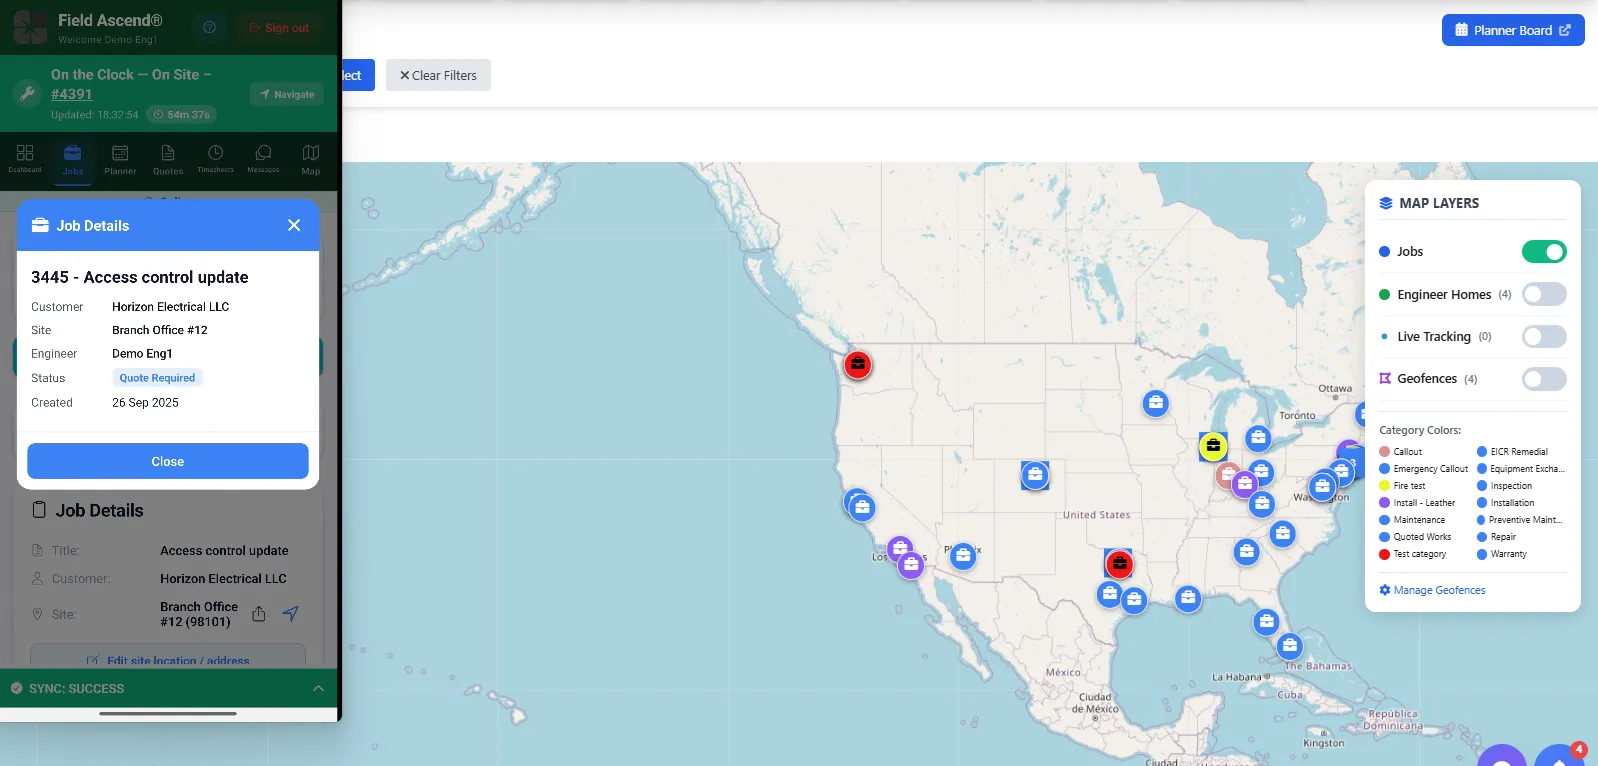This screenshot has height=766, width=1598.
Task: Click the help question mark icon
Action: point(209,28)
